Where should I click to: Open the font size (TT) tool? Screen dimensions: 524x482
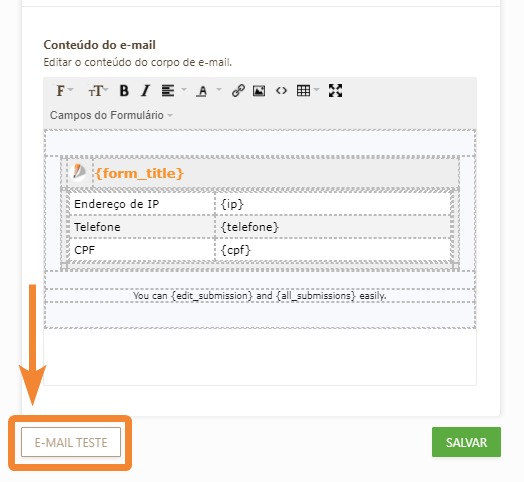(x=98, y=91)
